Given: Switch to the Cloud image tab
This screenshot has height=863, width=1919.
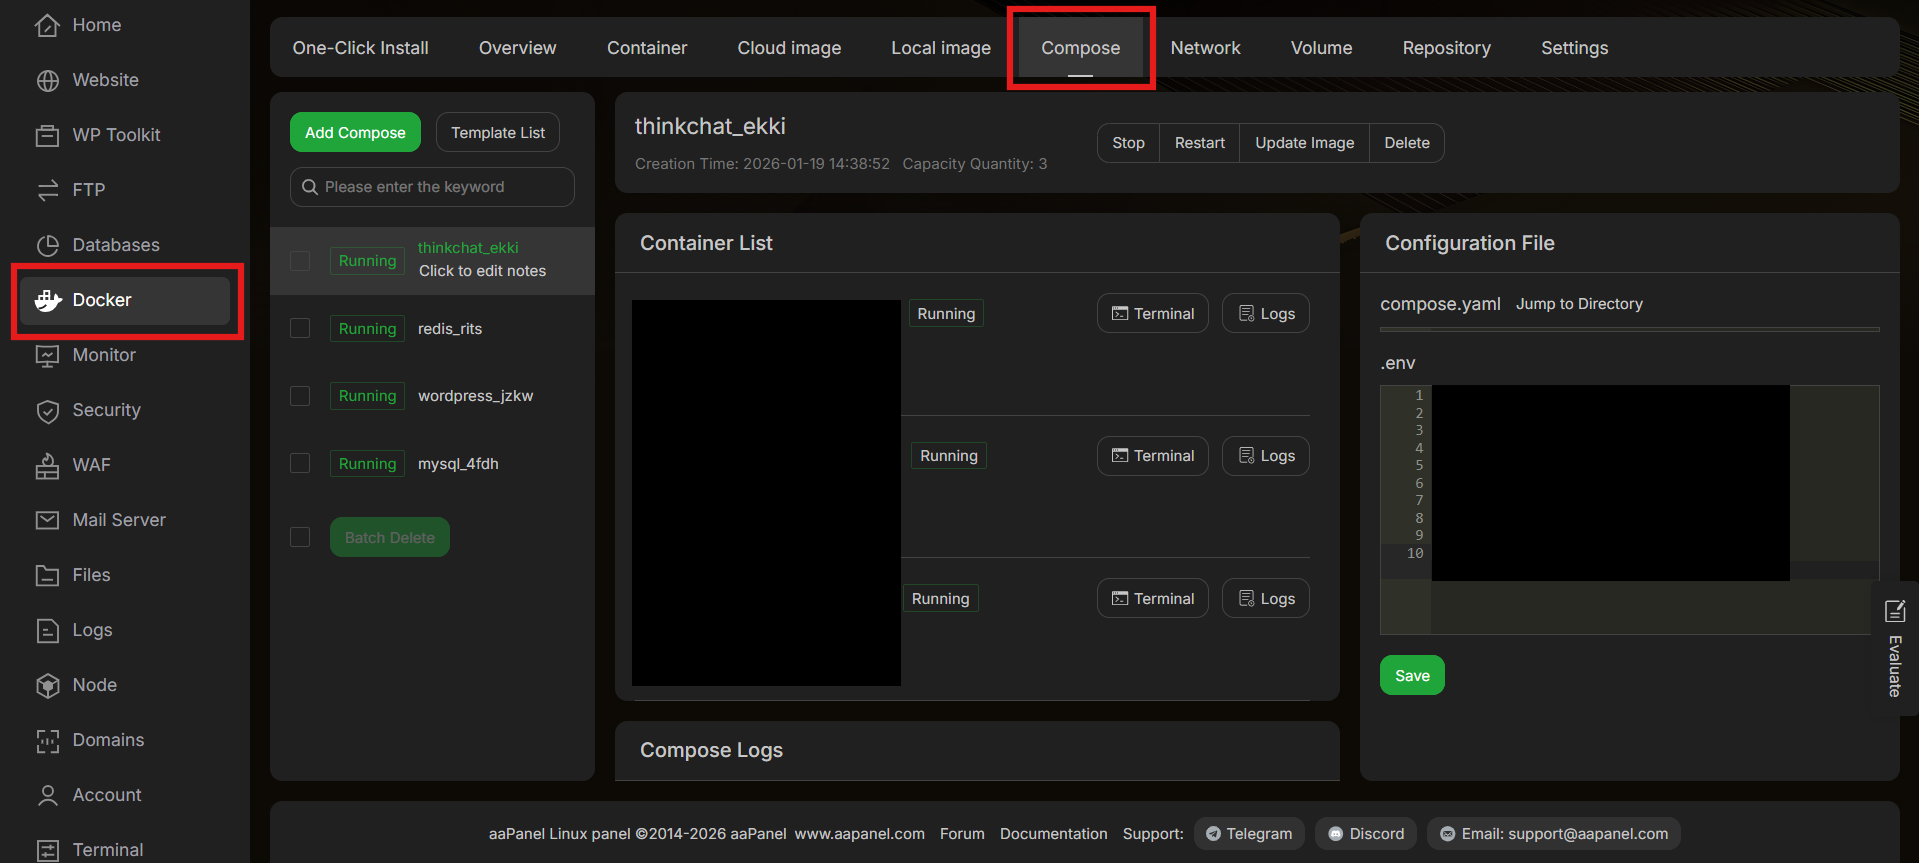Looking at the screenshot, I should [789, 48].
